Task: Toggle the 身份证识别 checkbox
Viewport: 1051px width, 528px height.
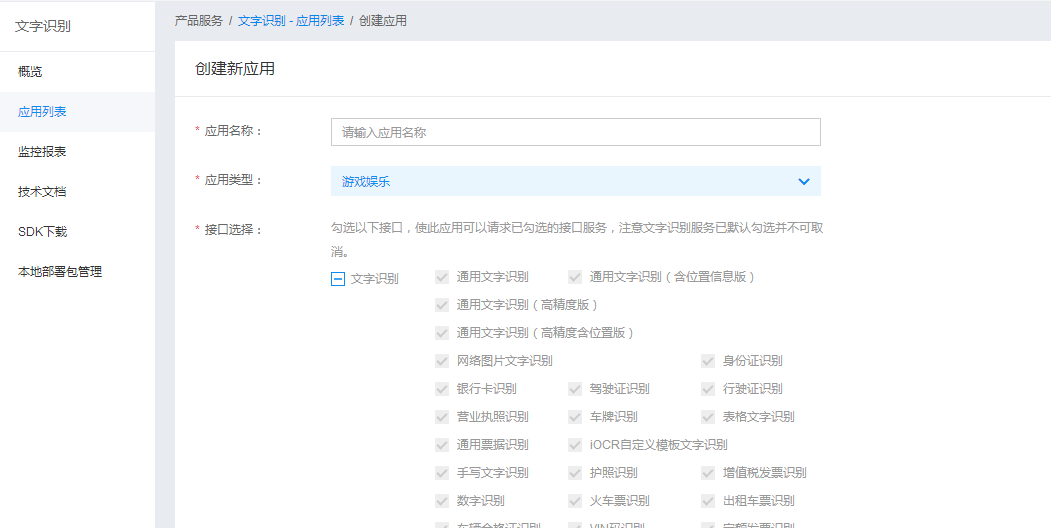Action: pyautogui.click(x=708, y=361)
